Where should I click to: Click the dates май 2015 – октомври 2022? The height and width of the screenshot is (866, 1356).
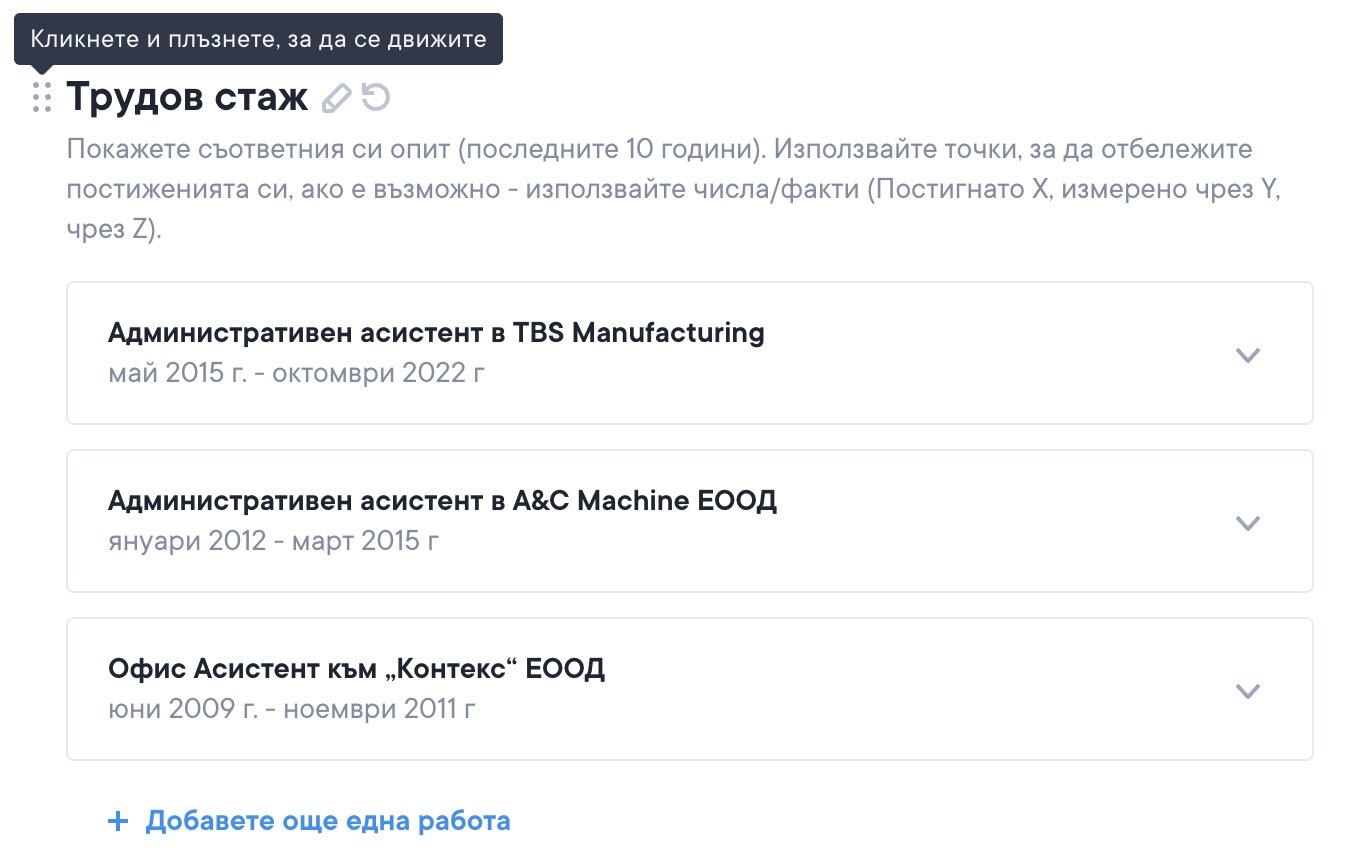tap(298, 374)
